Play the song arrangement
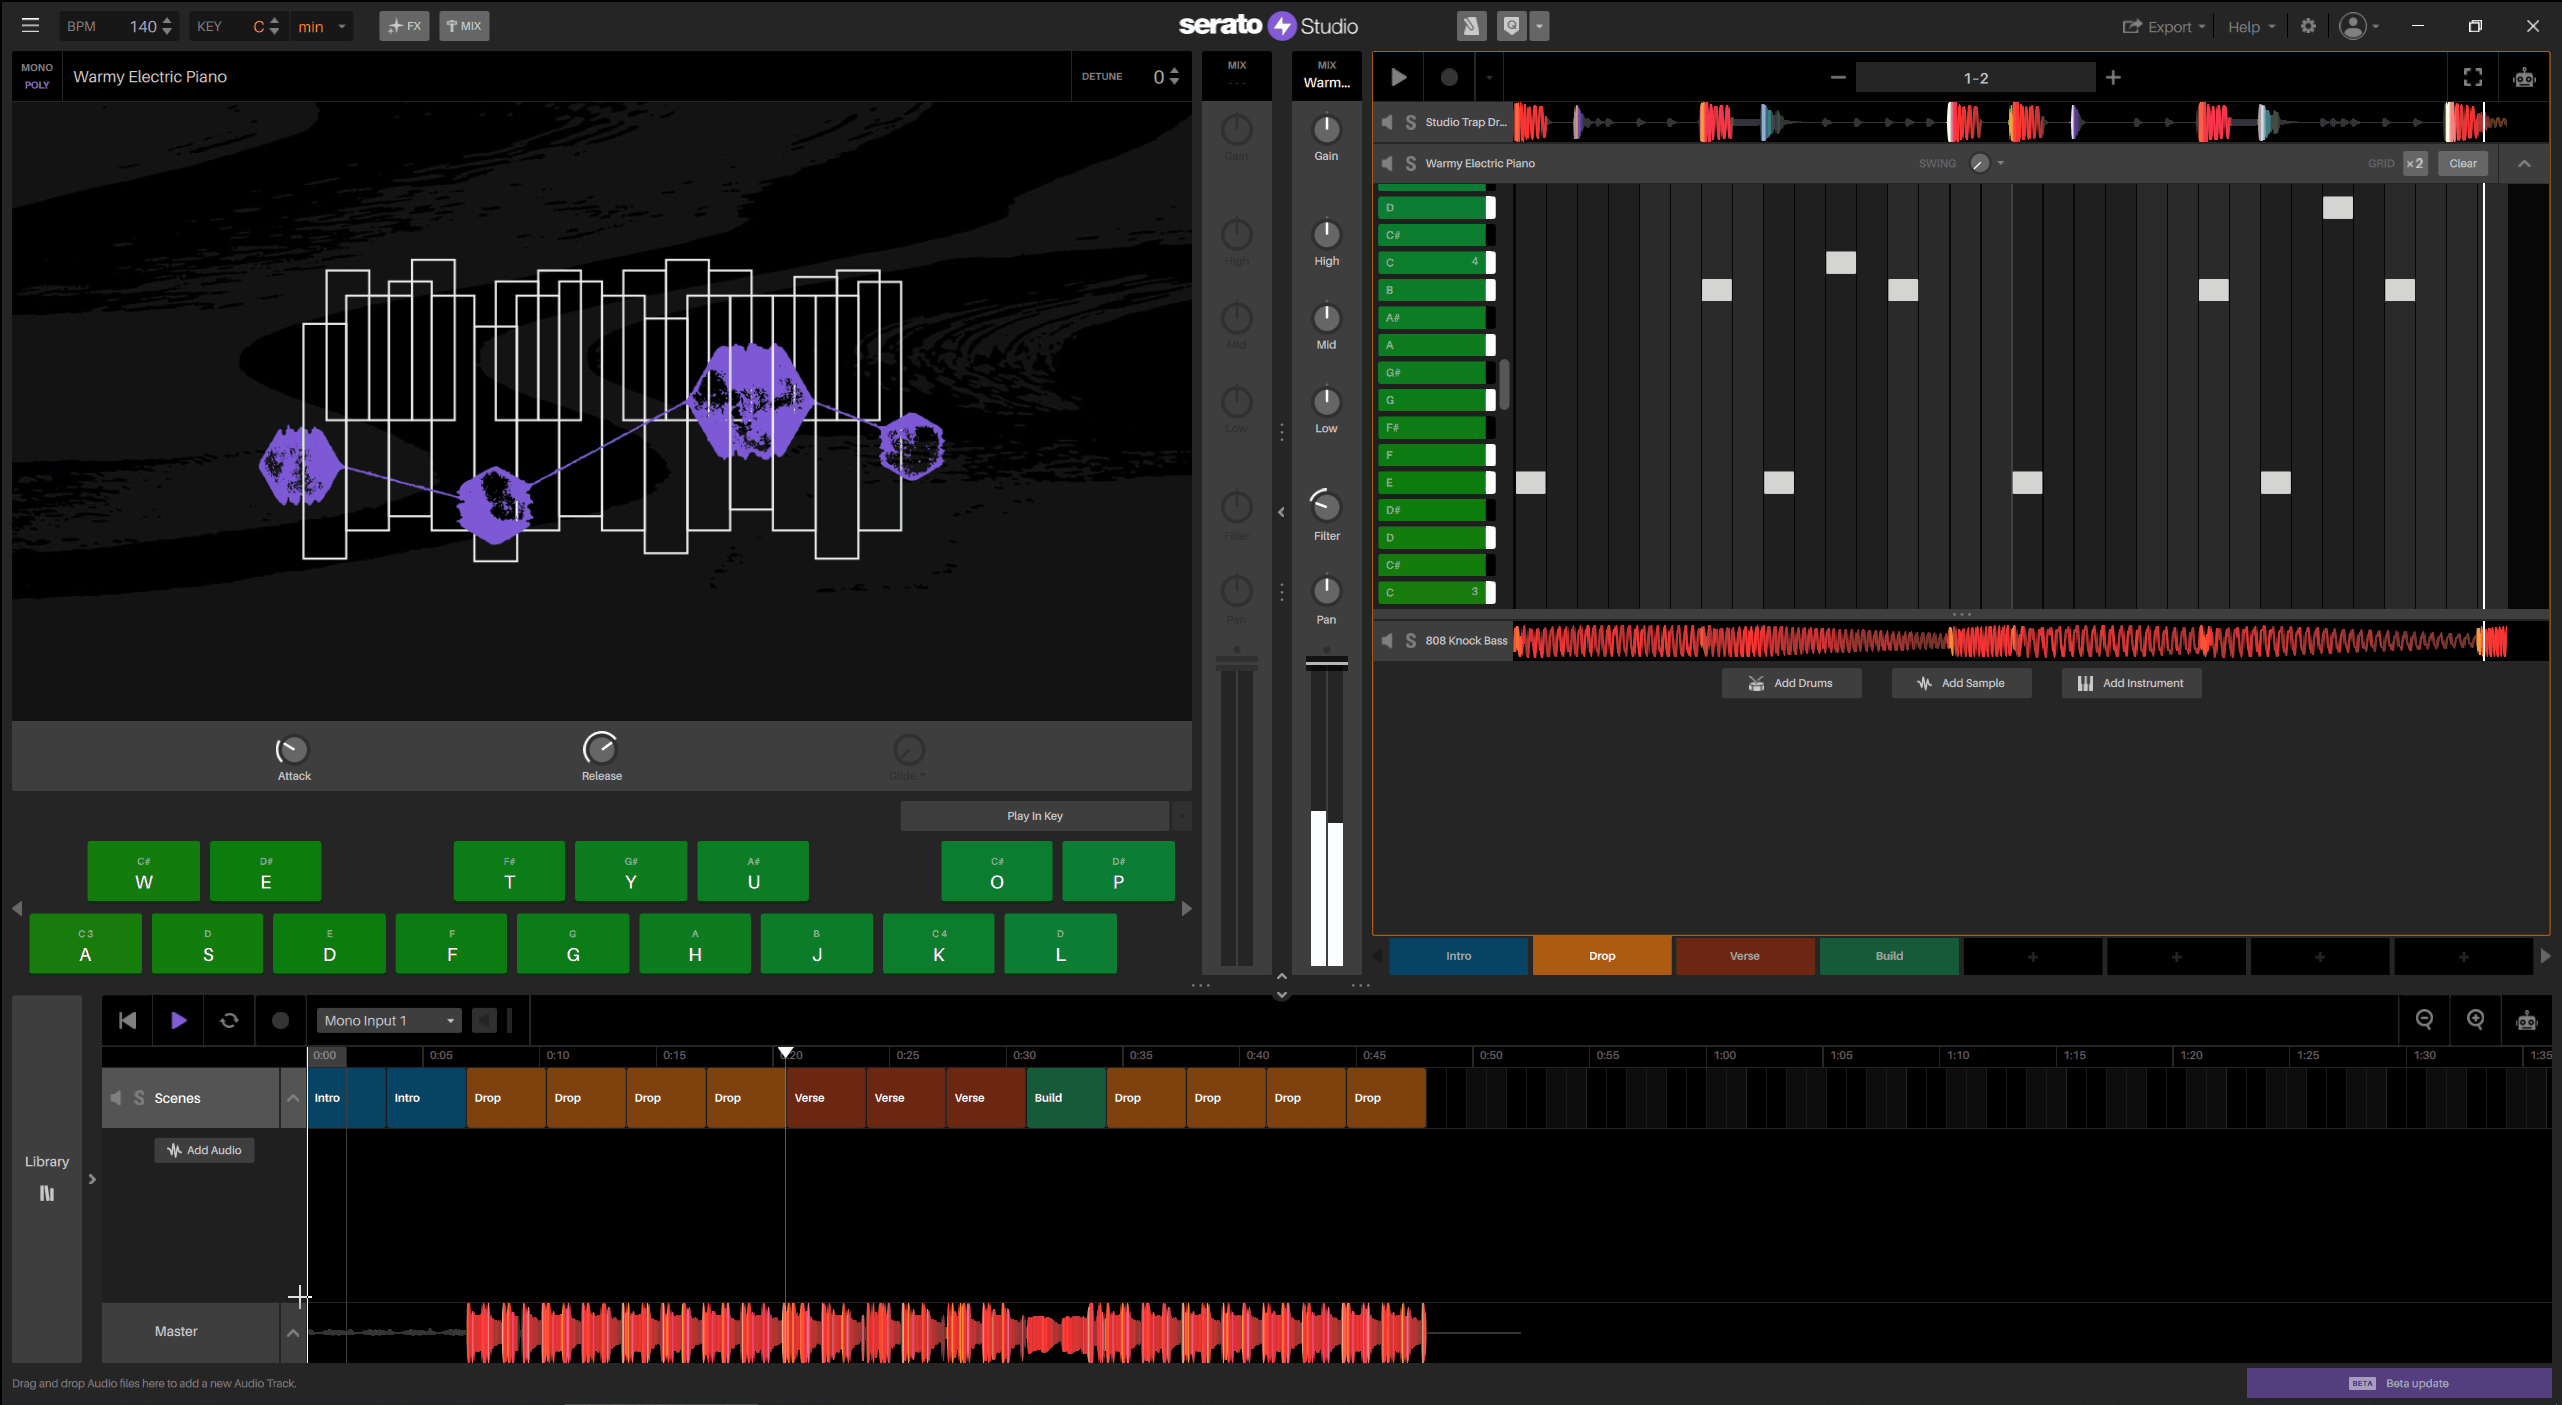This screenshot has width=2562, height=1405. tap(178, 1020)
